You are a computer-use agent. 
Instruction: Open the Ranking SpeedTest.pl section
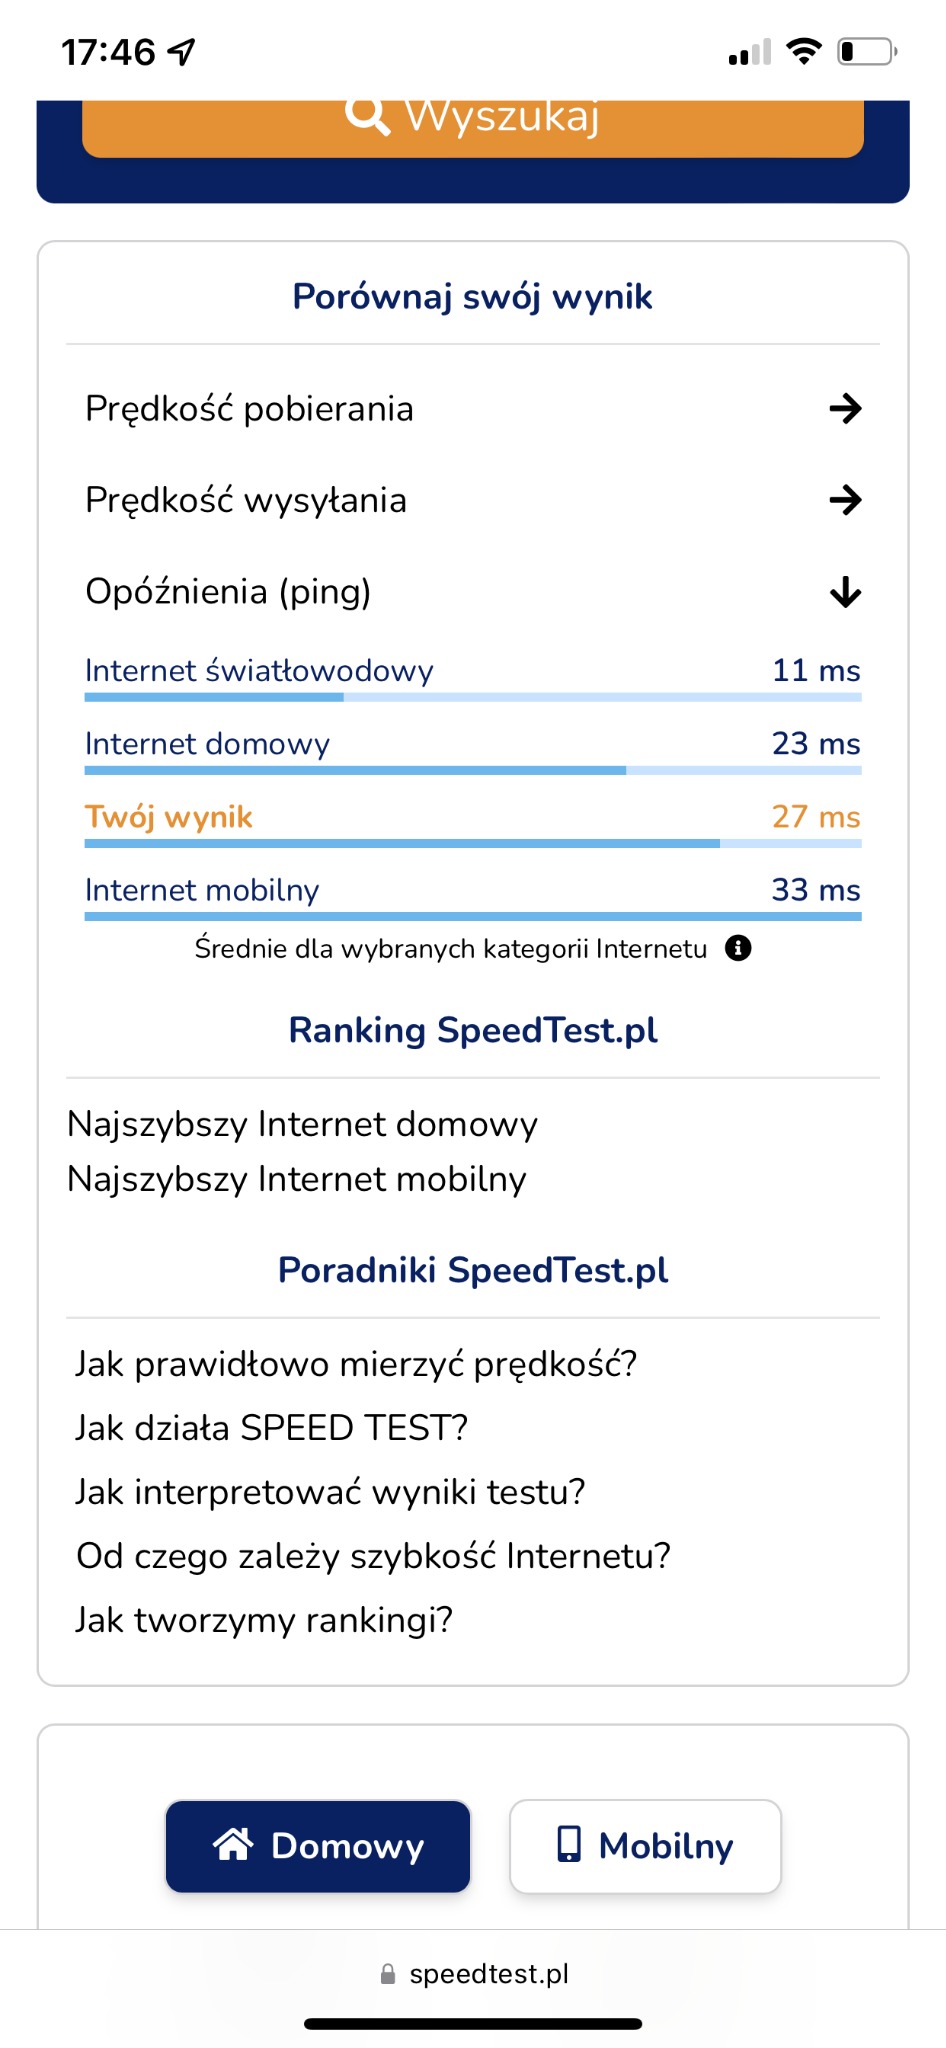coord(473,1030)
